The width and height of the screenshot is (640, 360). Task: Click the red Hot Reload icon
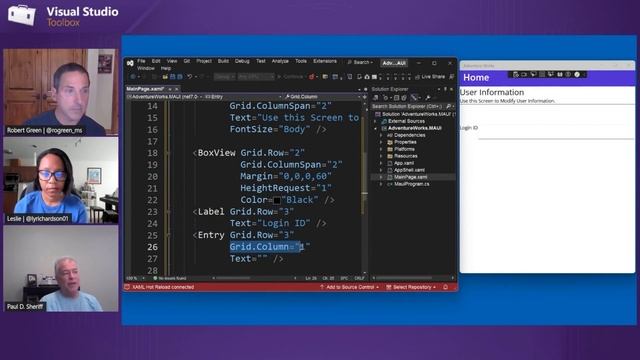[311, 77]
